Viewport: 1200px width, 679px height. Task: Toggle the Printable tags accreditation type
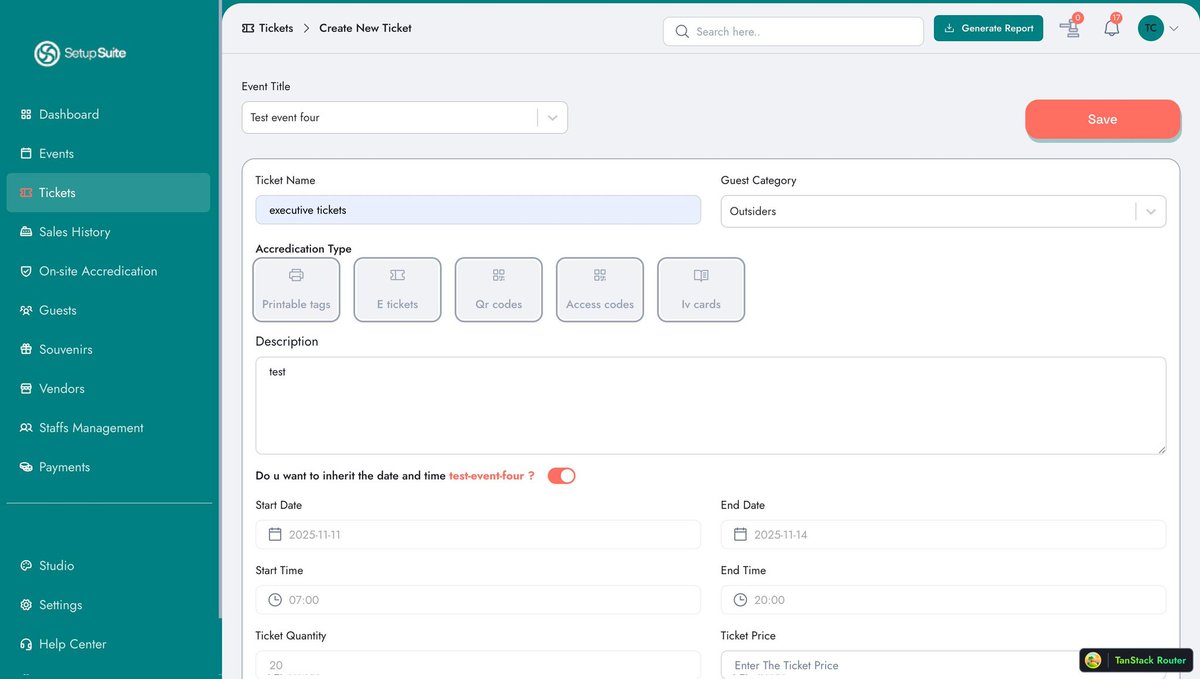(x=296, y=290)
